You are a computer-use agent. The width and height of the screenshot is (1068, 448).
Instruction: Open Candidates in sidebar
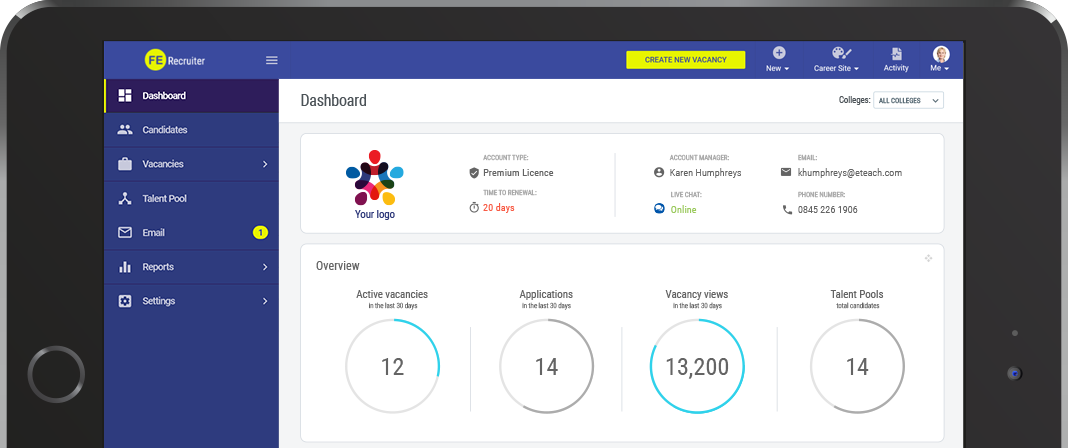click(191, 129)
